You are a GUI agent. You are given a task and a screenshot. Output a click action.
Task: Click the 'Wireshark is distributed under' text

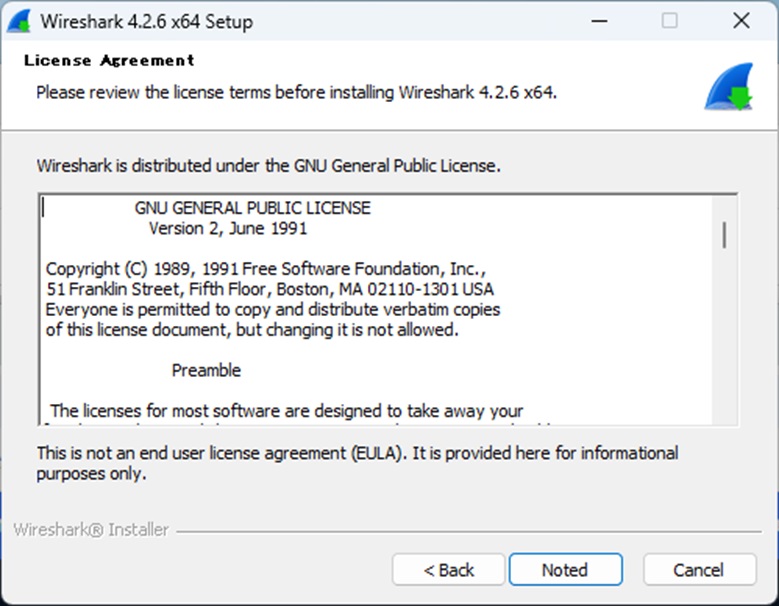pyautogui.click(x=268, y=165)
